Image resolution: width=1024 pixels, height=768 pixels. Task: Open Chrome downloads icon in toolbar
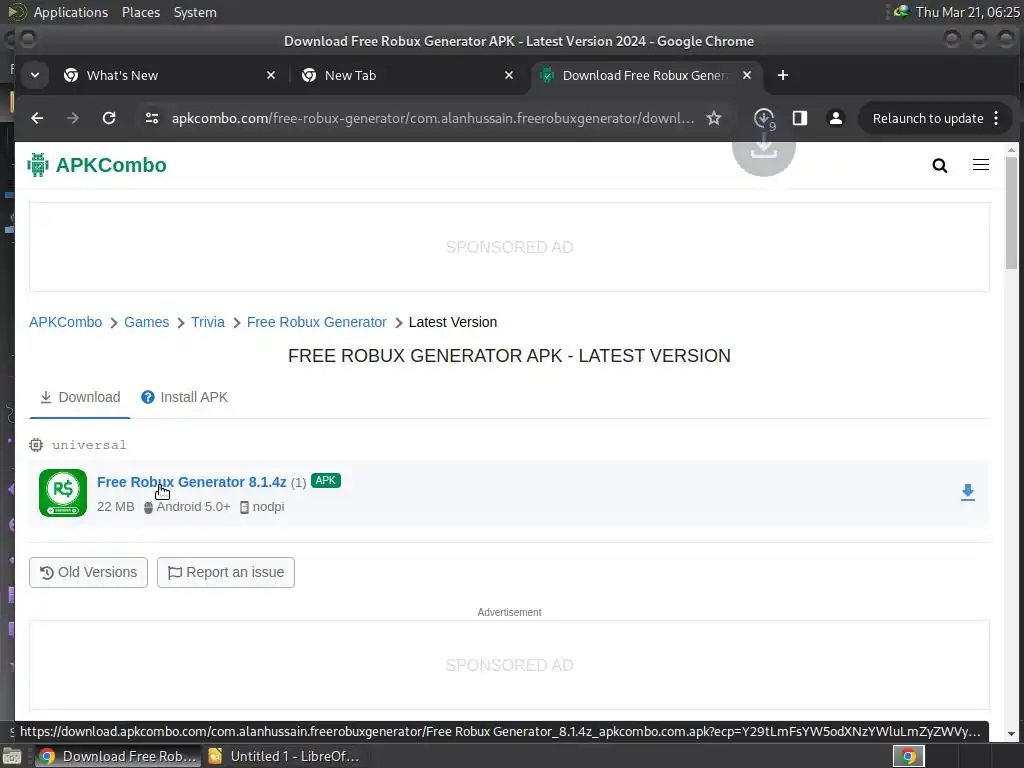(763, 118)
